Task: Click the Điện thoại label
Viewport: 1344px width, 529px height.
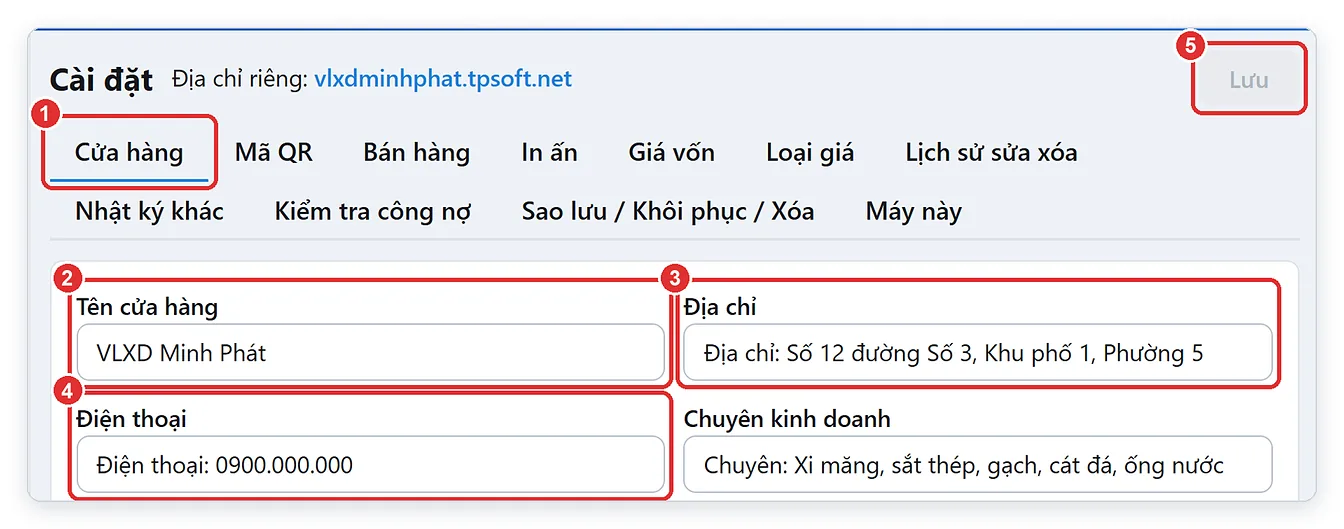Action: [132, 419]
